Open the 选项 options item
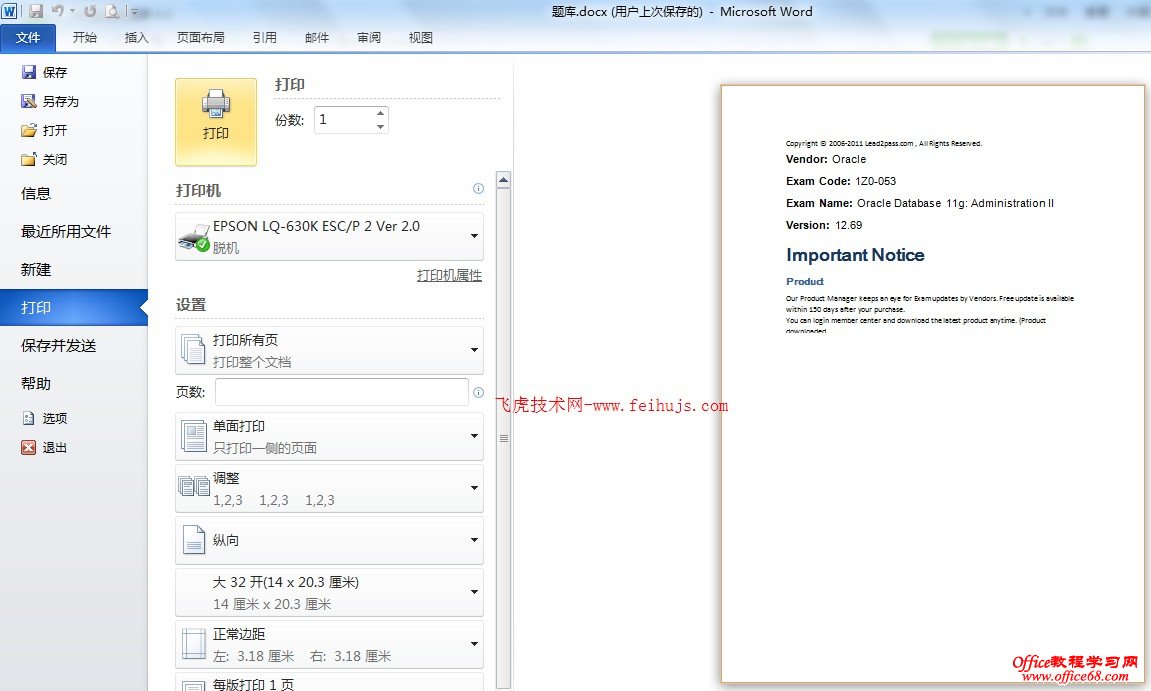The height and width of the screenshot is (691, 1151). (x=44, y=418)
